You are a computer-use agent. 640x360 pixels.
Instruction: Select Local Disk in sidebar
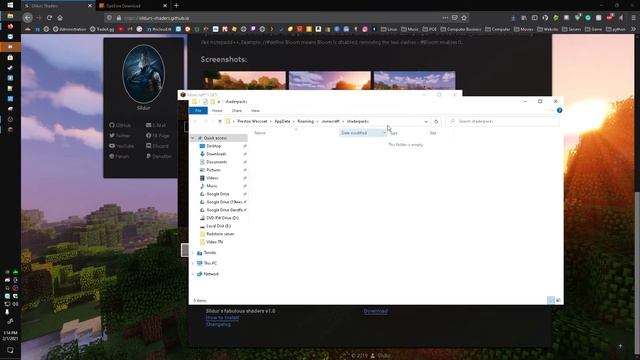[218, 226]
